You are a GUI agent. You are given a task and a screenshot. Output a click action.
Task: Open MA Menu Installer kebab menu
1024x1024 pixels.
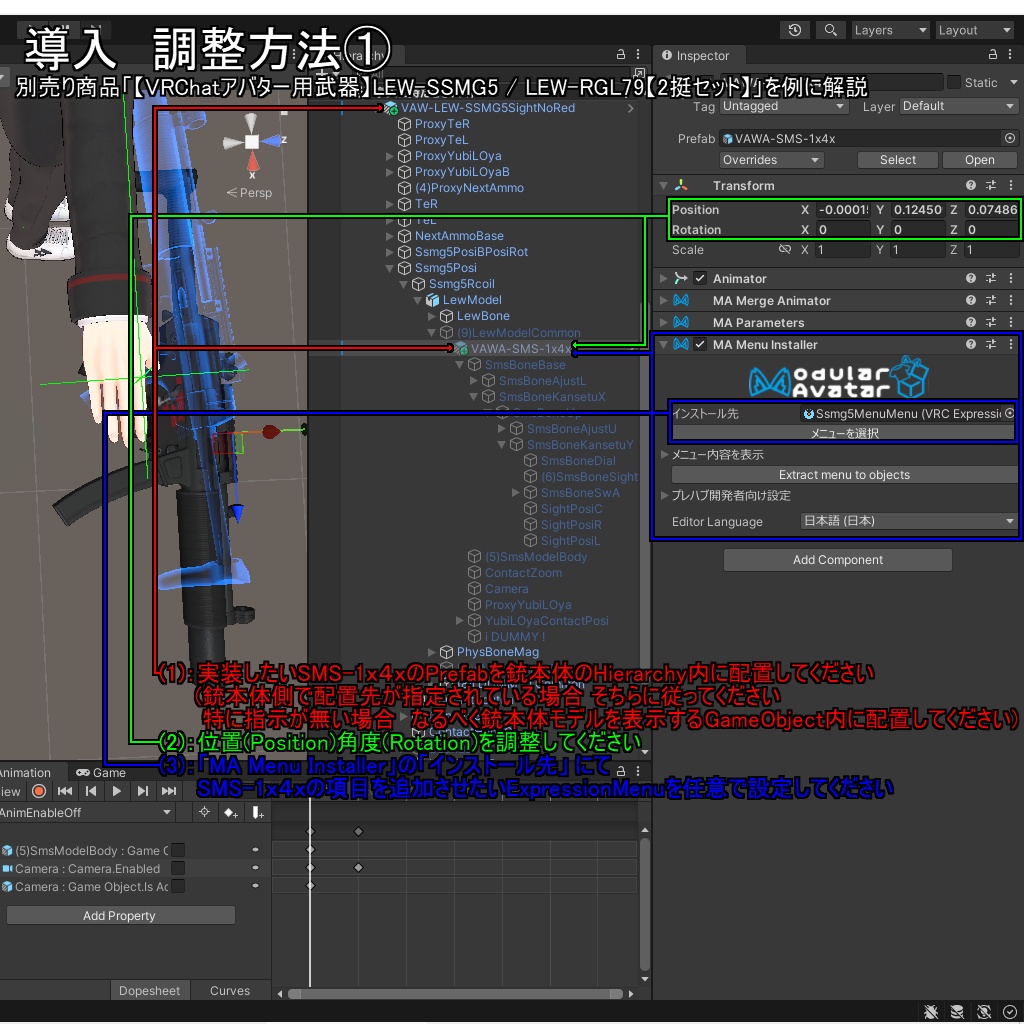coord(1010,344)
